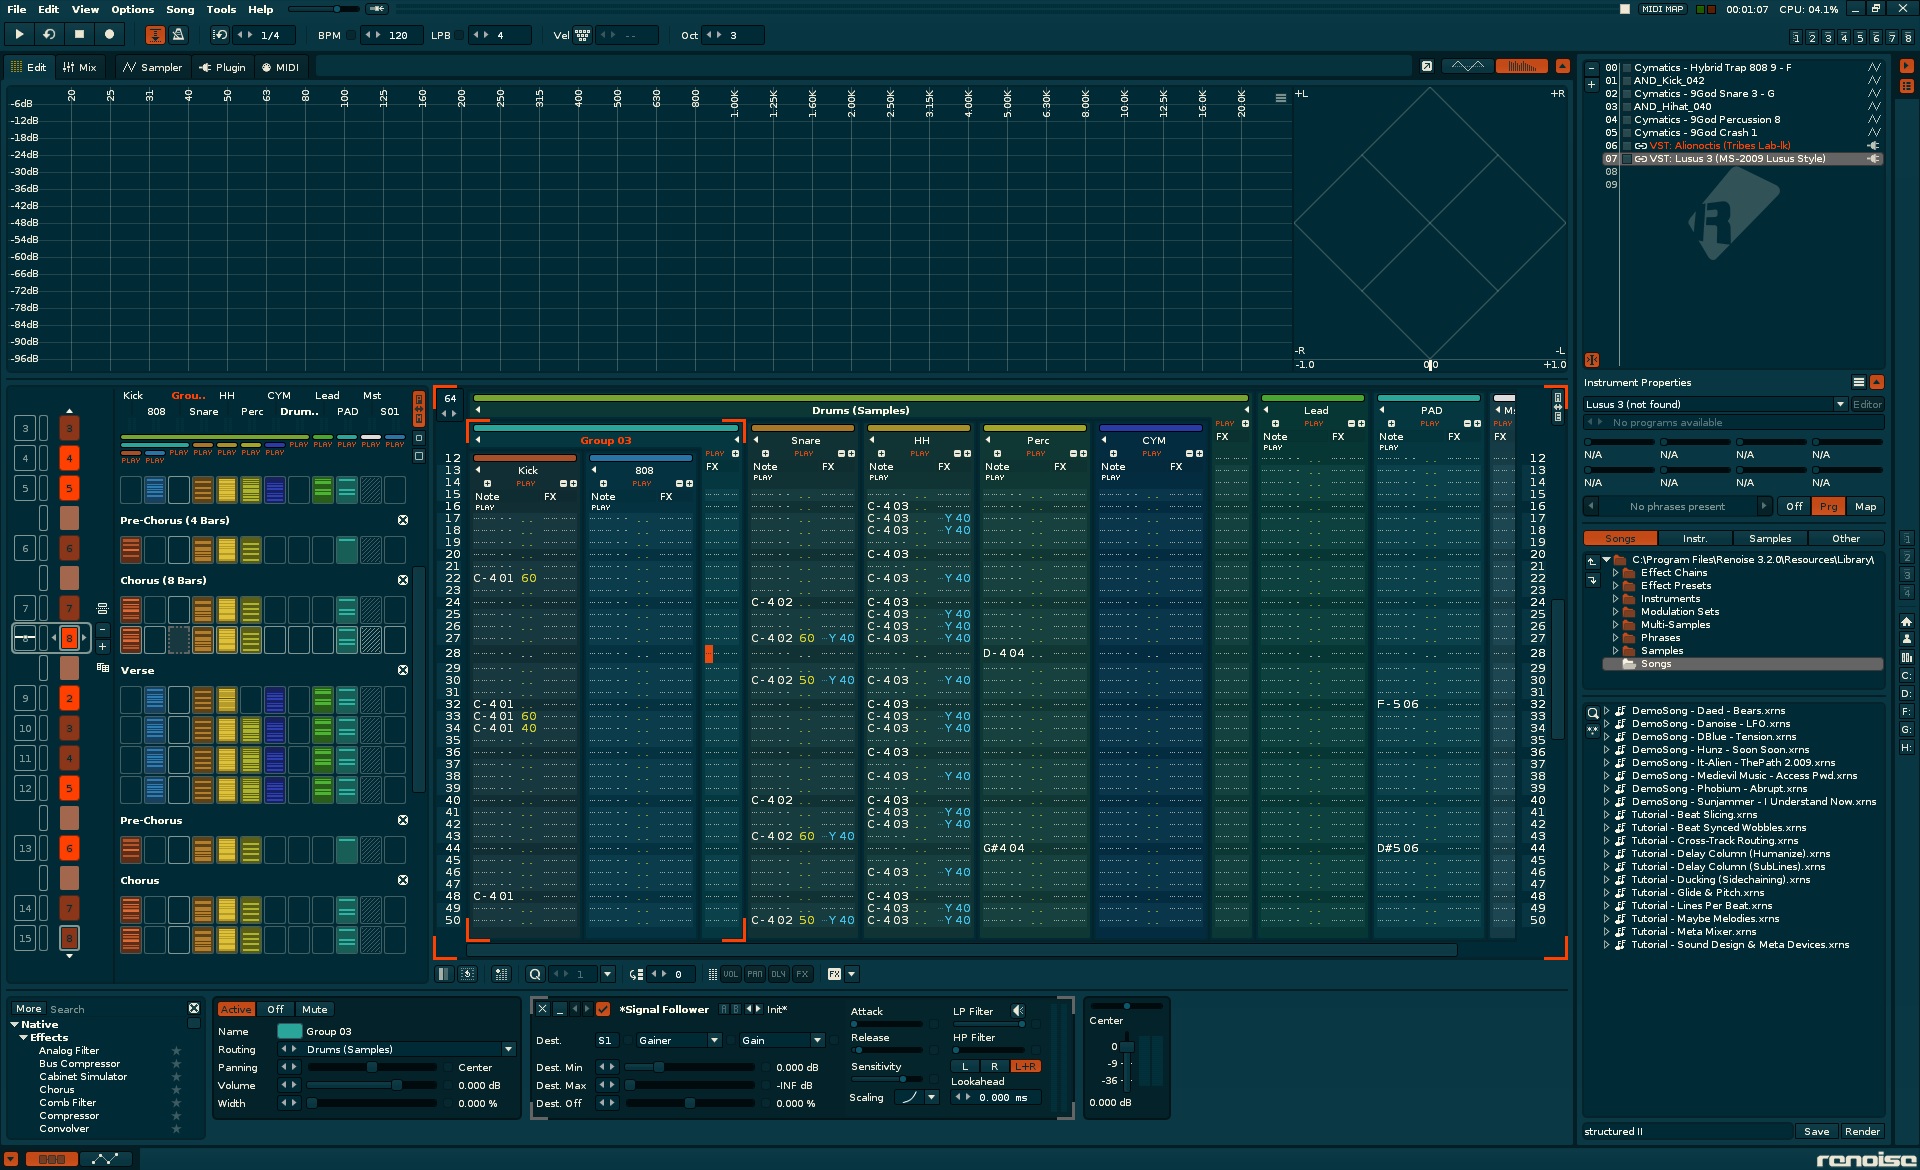
Task: Select scope waveform view icon
Action: 1467,66
